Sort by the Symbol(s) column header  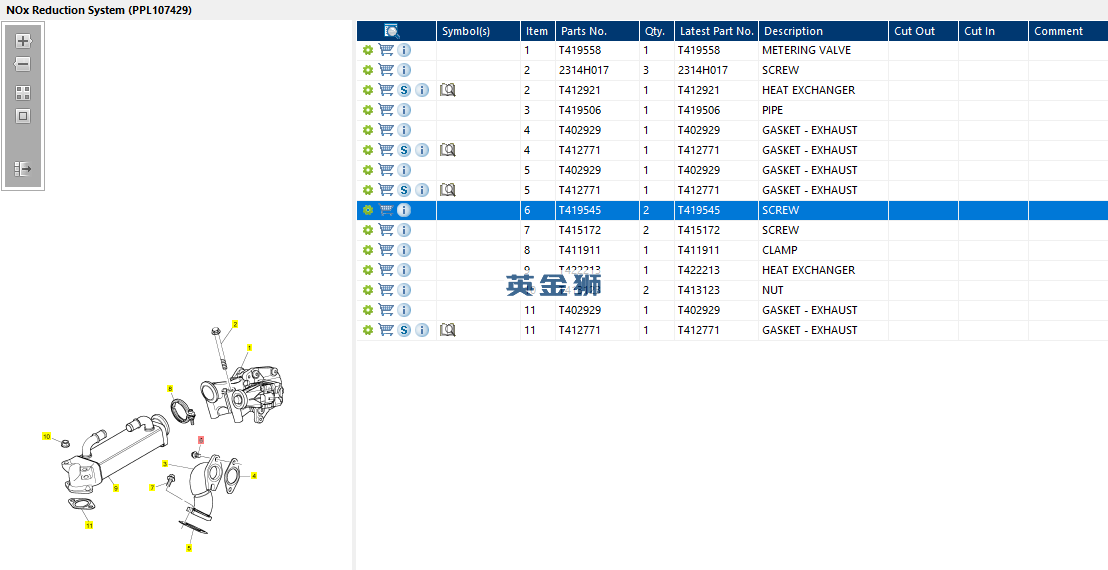click(x=478, y=31)
